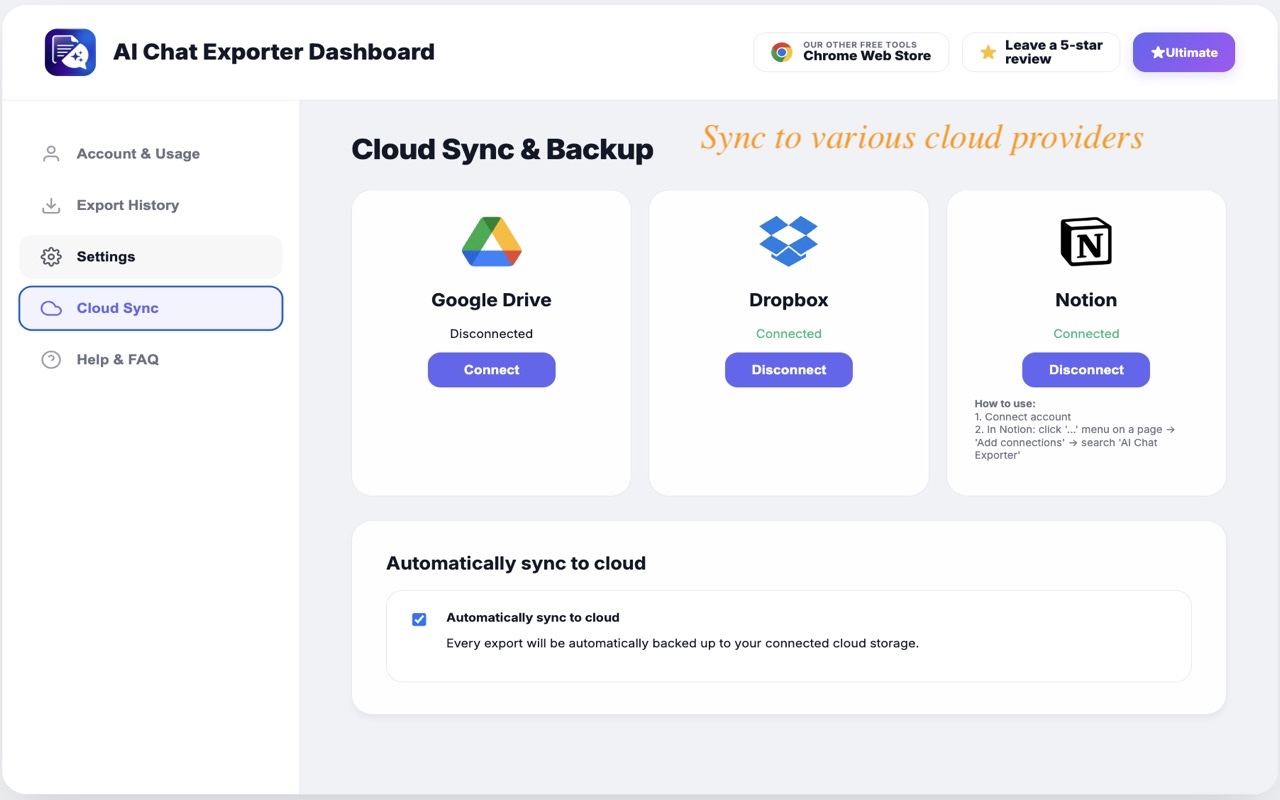Click the Notion logo icon
The height and width of the screenshot is (800, 1280).
(x=1085, y=242)
